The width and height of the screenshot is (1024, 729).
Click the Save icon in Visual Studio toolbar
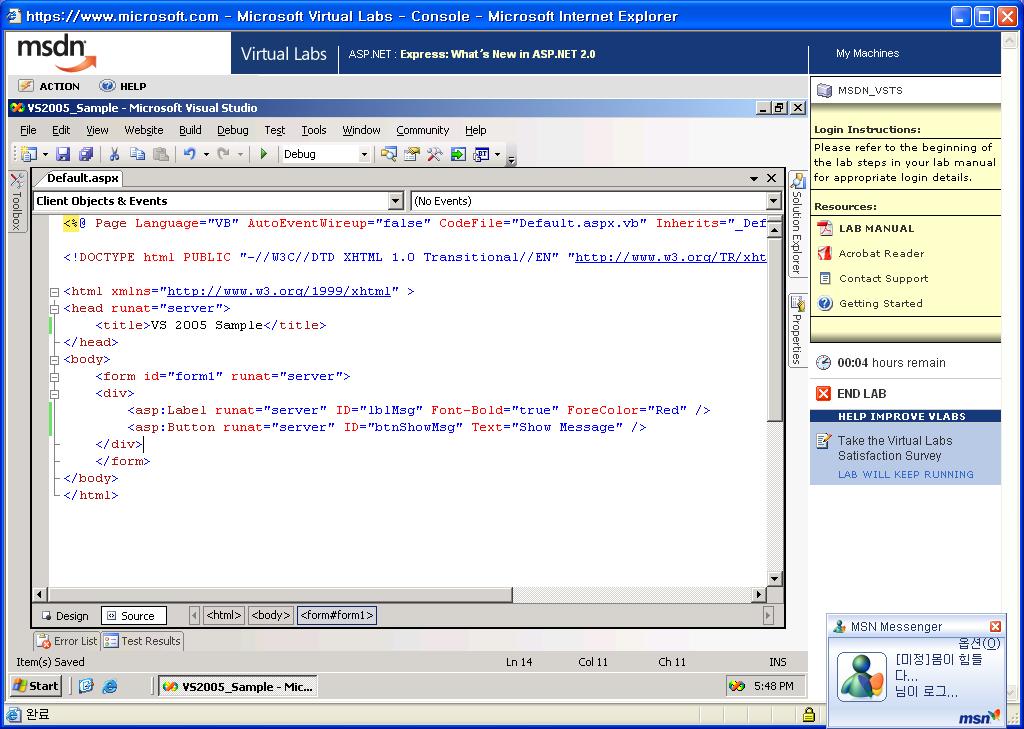(x=63, y=154)
